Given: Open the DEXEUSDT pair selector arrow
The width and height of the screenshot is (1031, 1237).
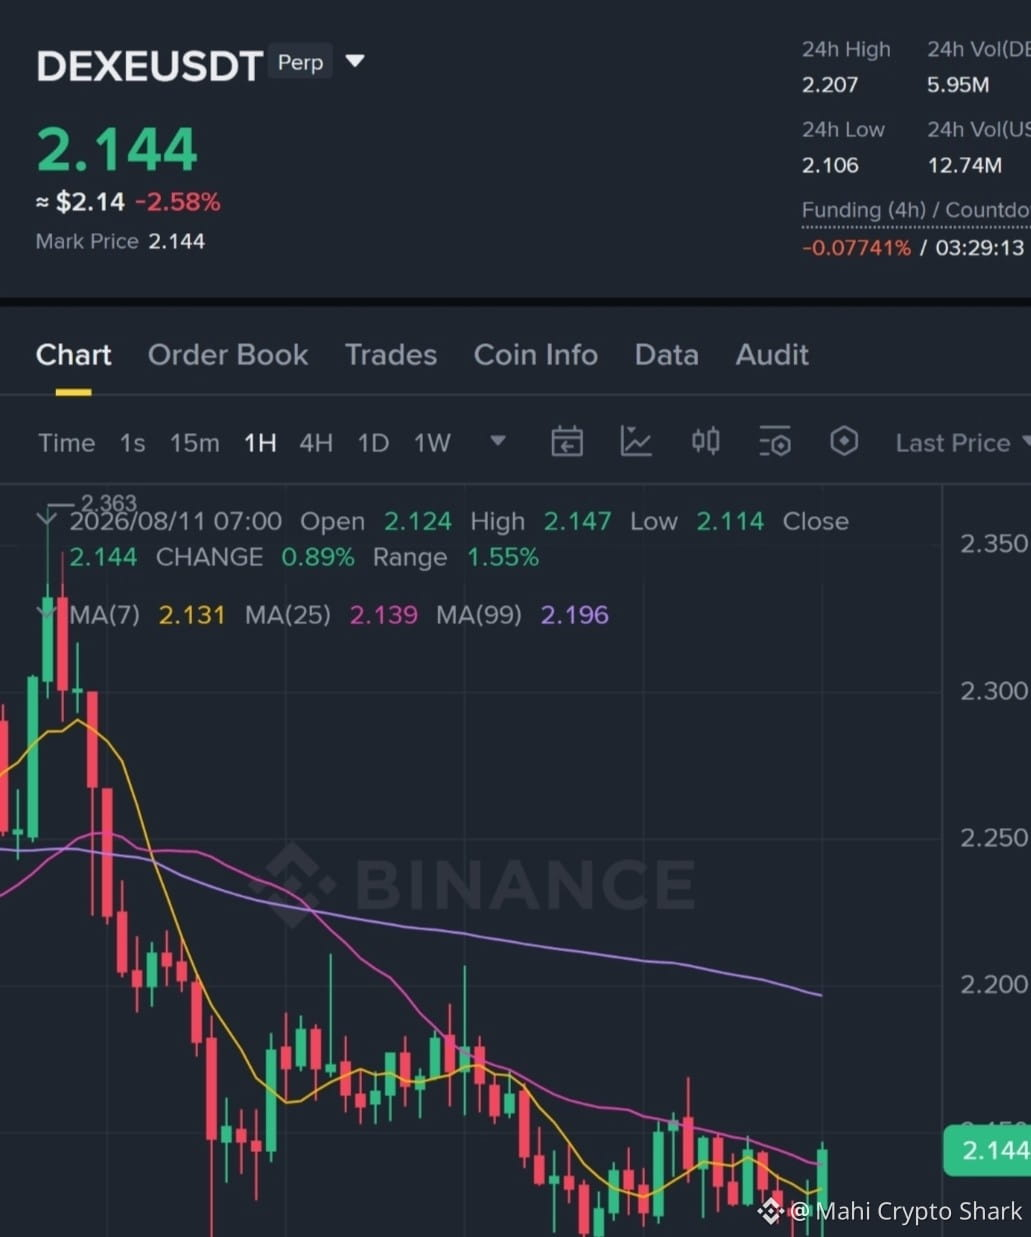Looking at the screenshot, I should click(x=355, y=61).
